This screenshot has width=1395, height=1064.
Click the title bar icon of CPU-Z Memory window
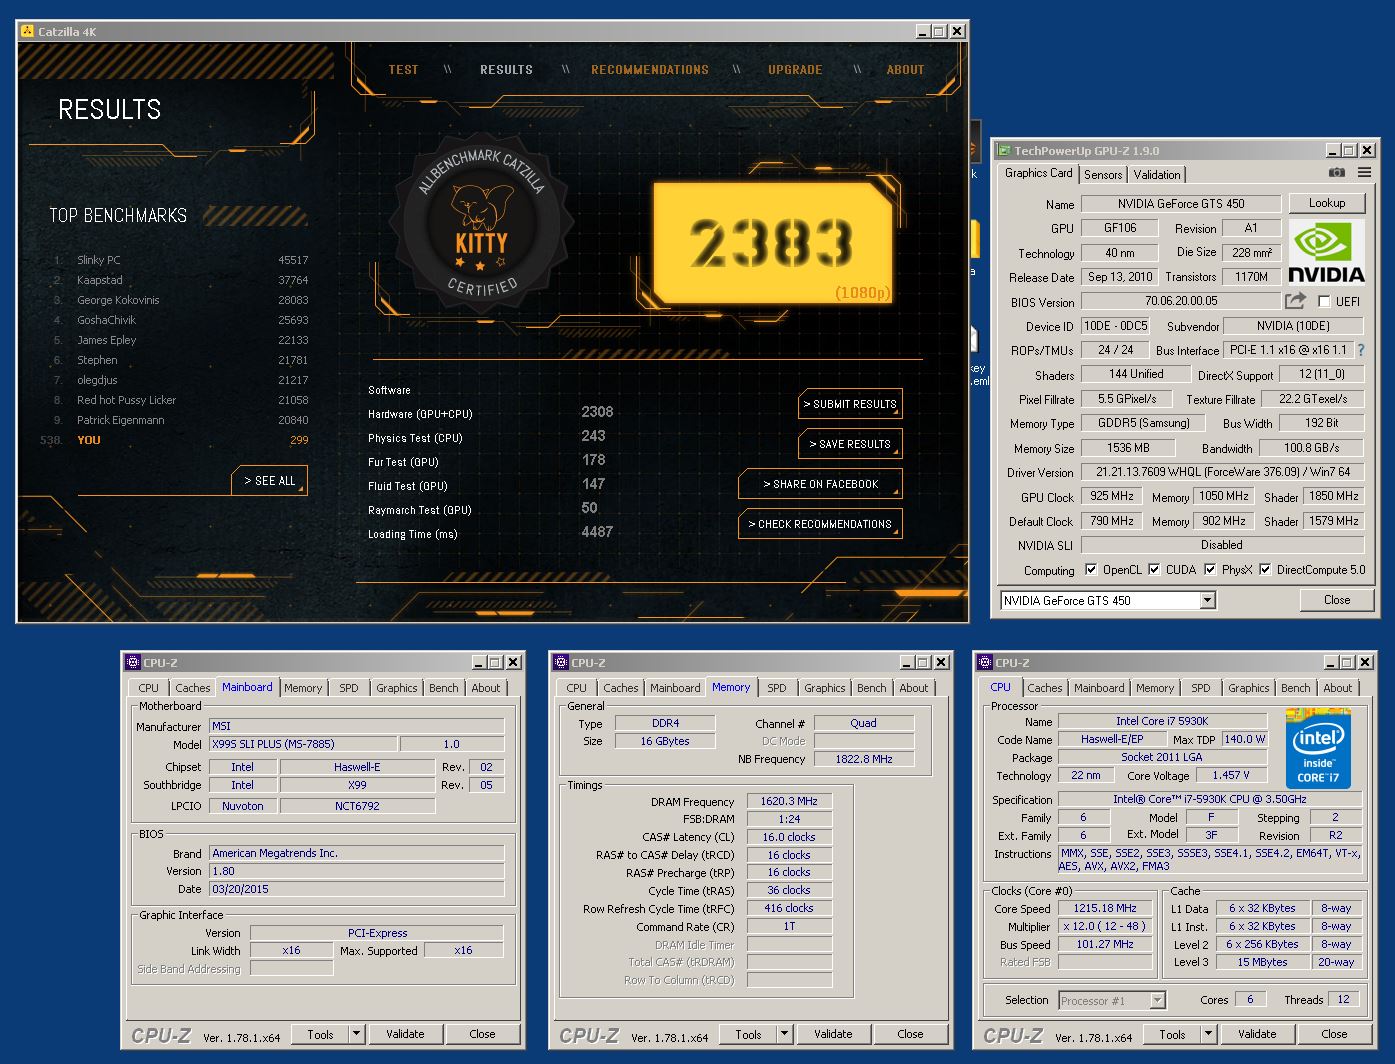click(560, 662)
